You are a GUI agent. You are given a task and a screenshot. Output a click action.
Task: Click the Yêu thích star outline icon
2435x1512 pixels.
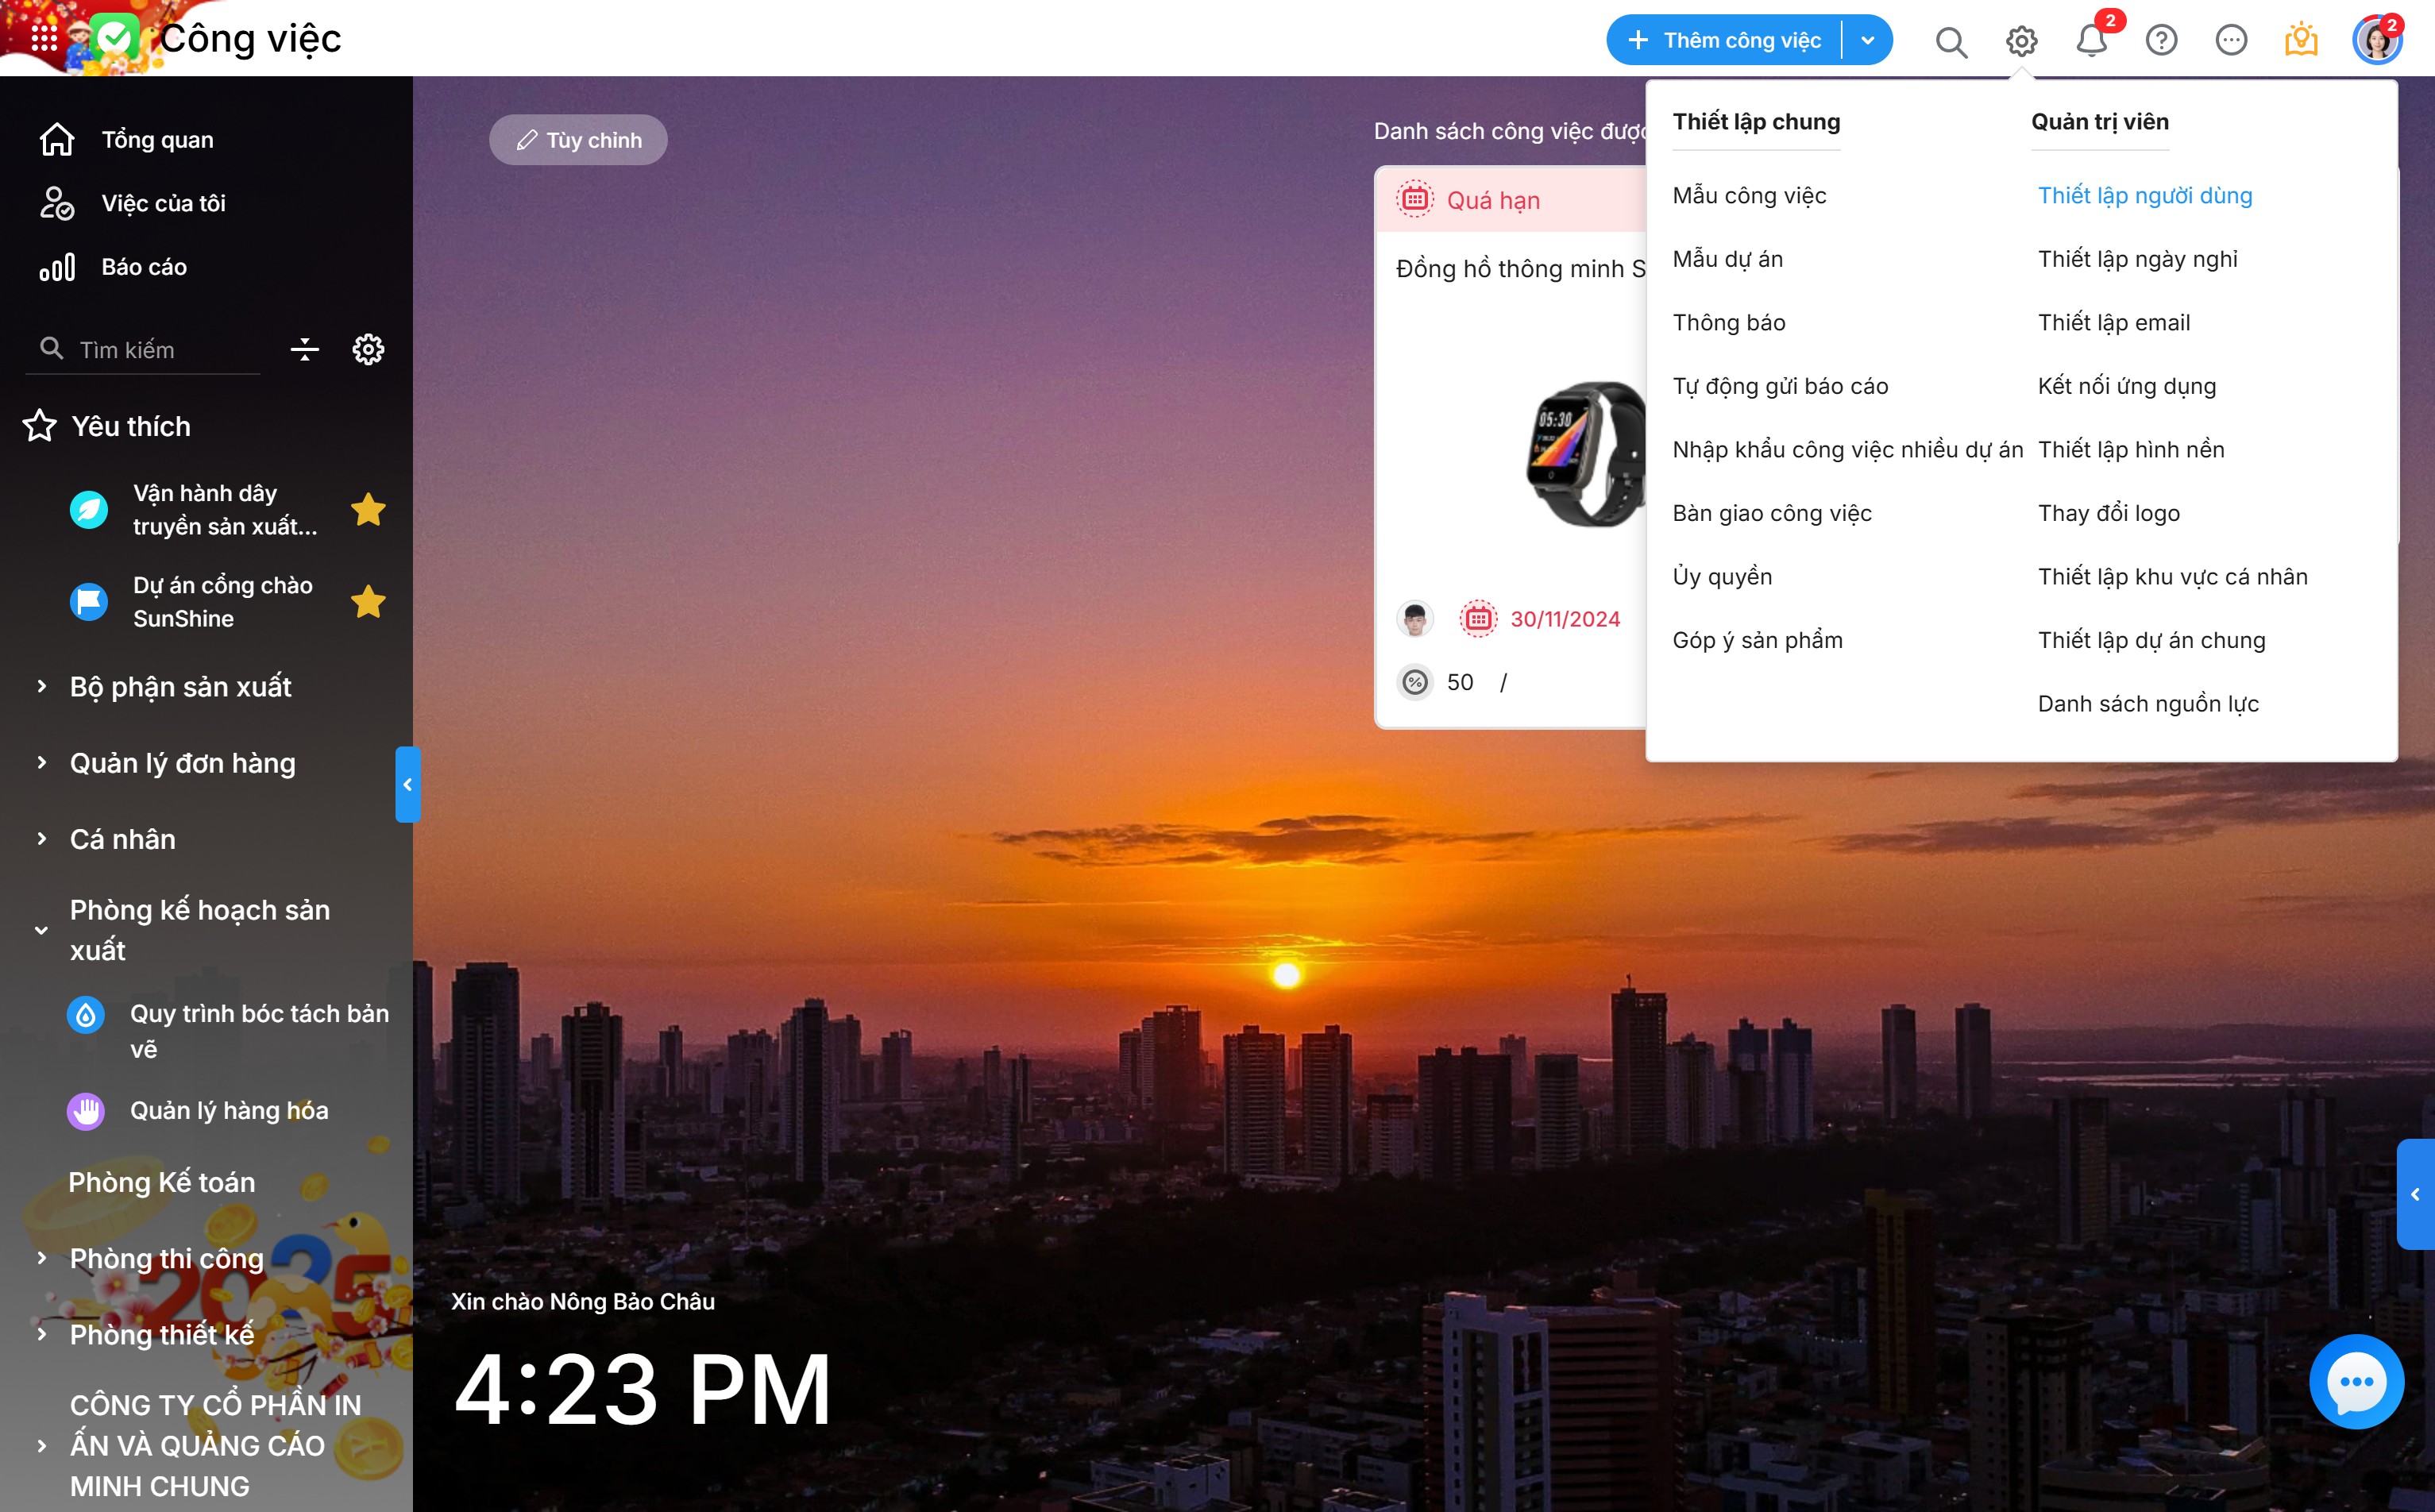click(x=40, y=426)
